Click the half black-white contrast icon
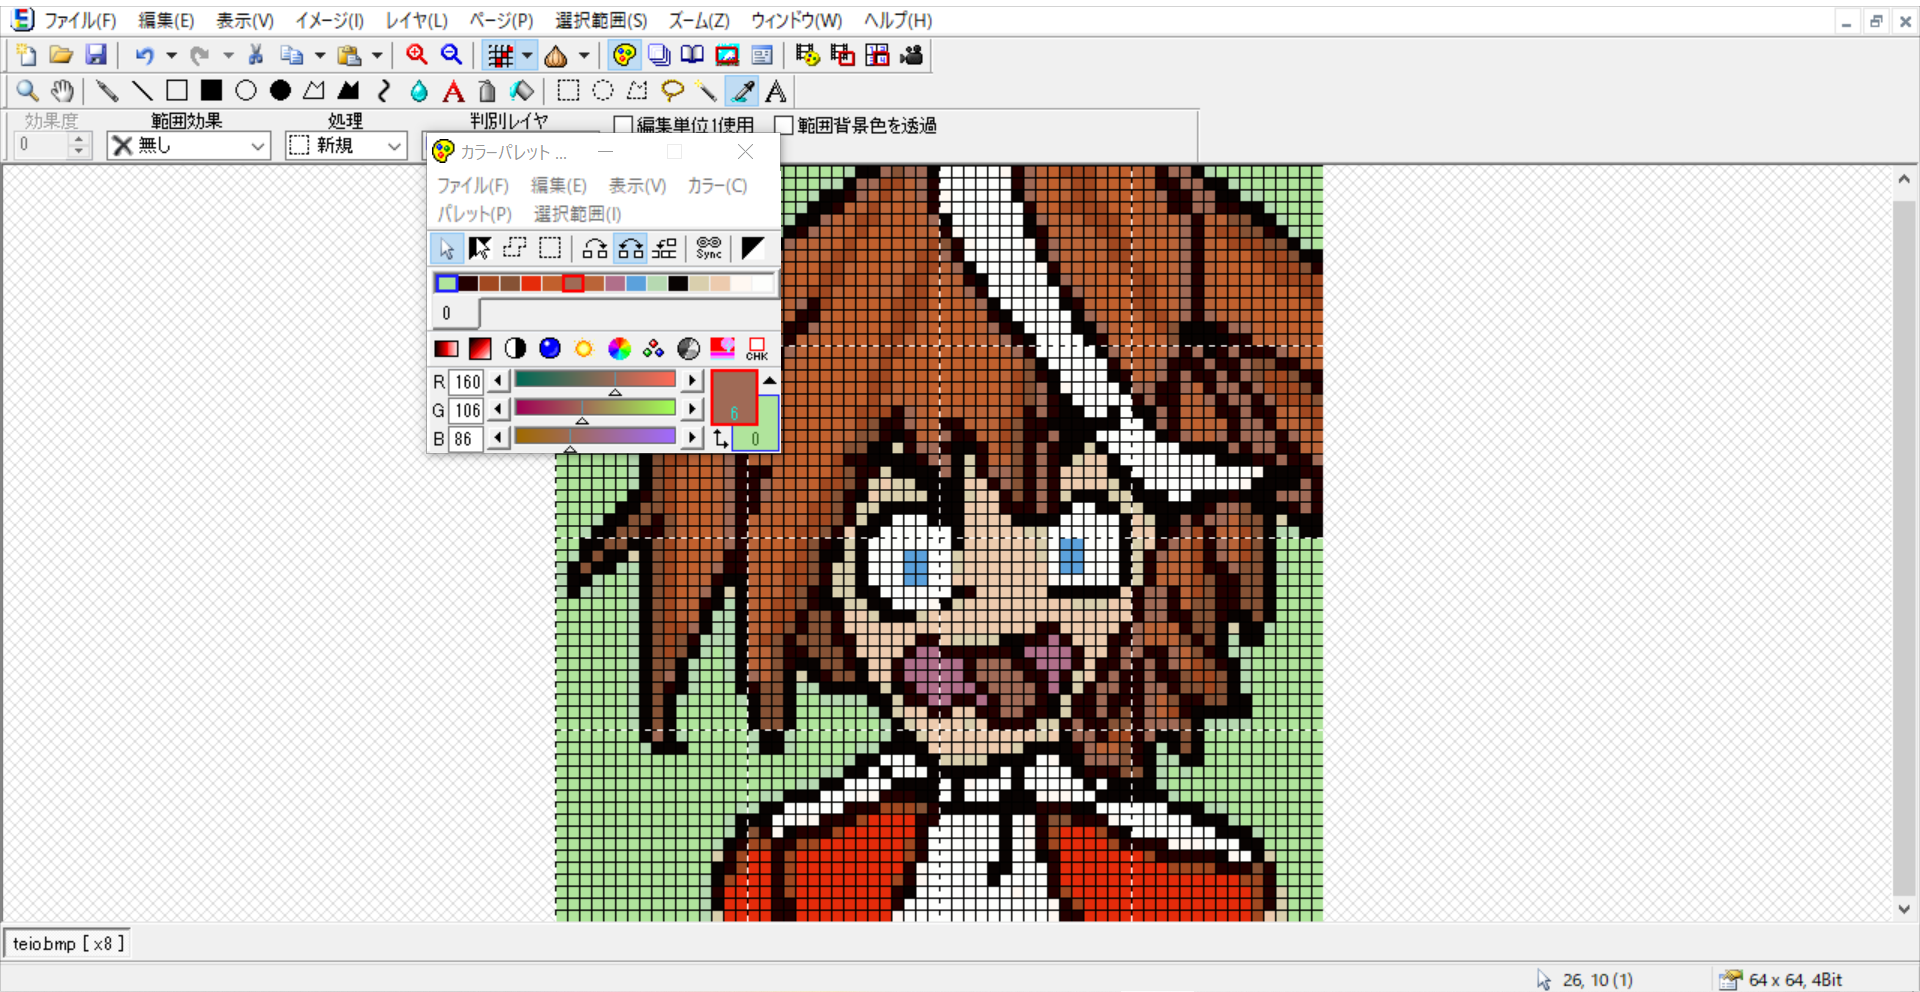This screenshot has height=992, width=1920. (515, 348)
